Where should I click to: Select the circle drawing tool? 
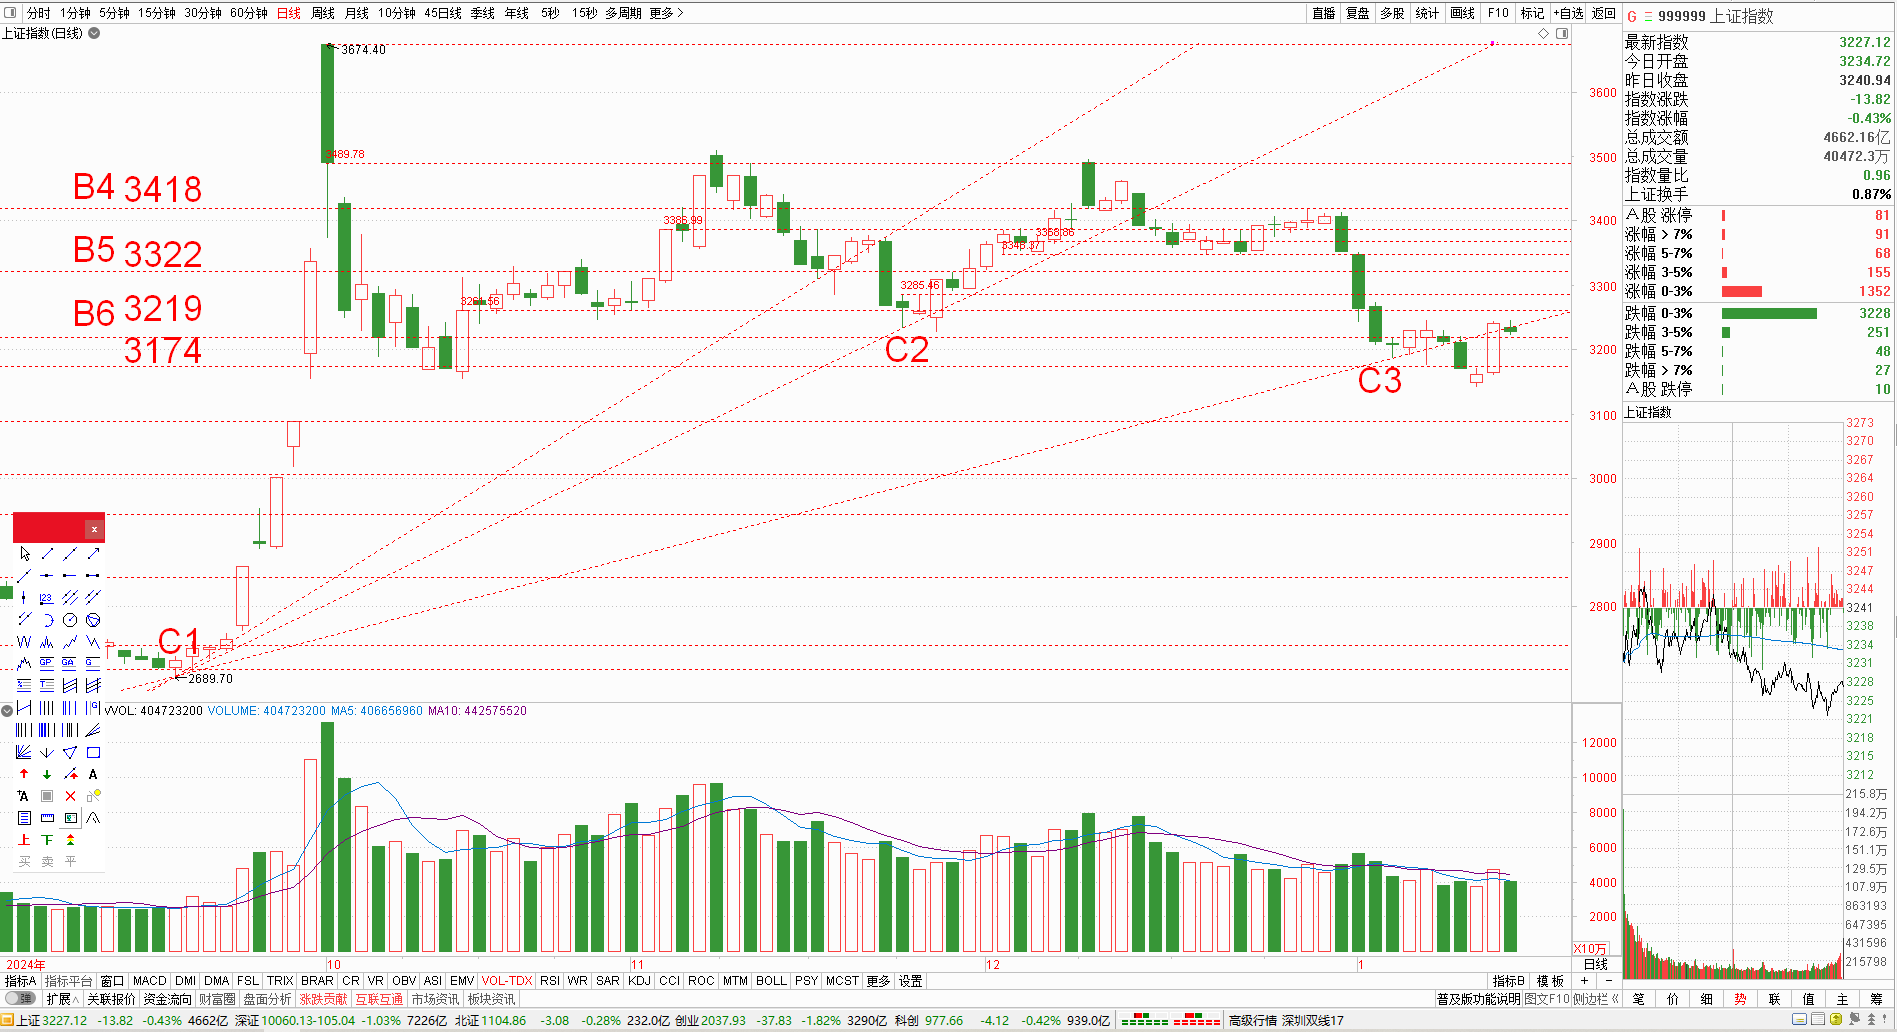tap(70, 620)
